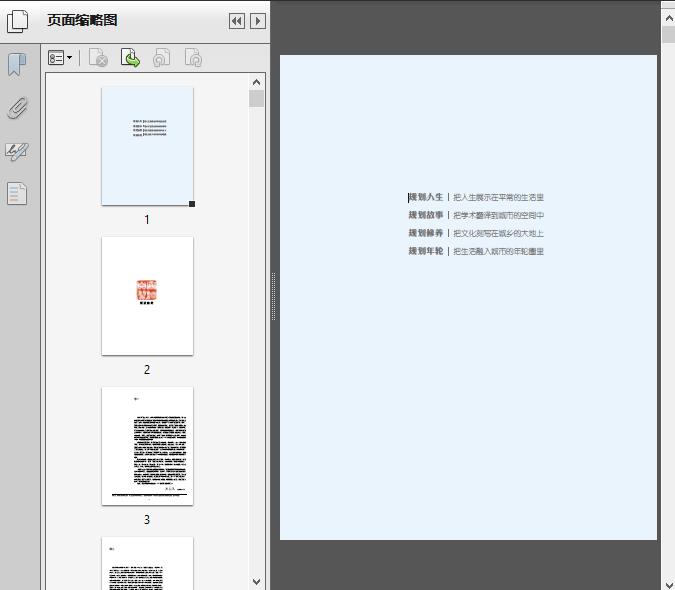
Task: Click page 1 thumbnail resize handle
Action: 192,204
